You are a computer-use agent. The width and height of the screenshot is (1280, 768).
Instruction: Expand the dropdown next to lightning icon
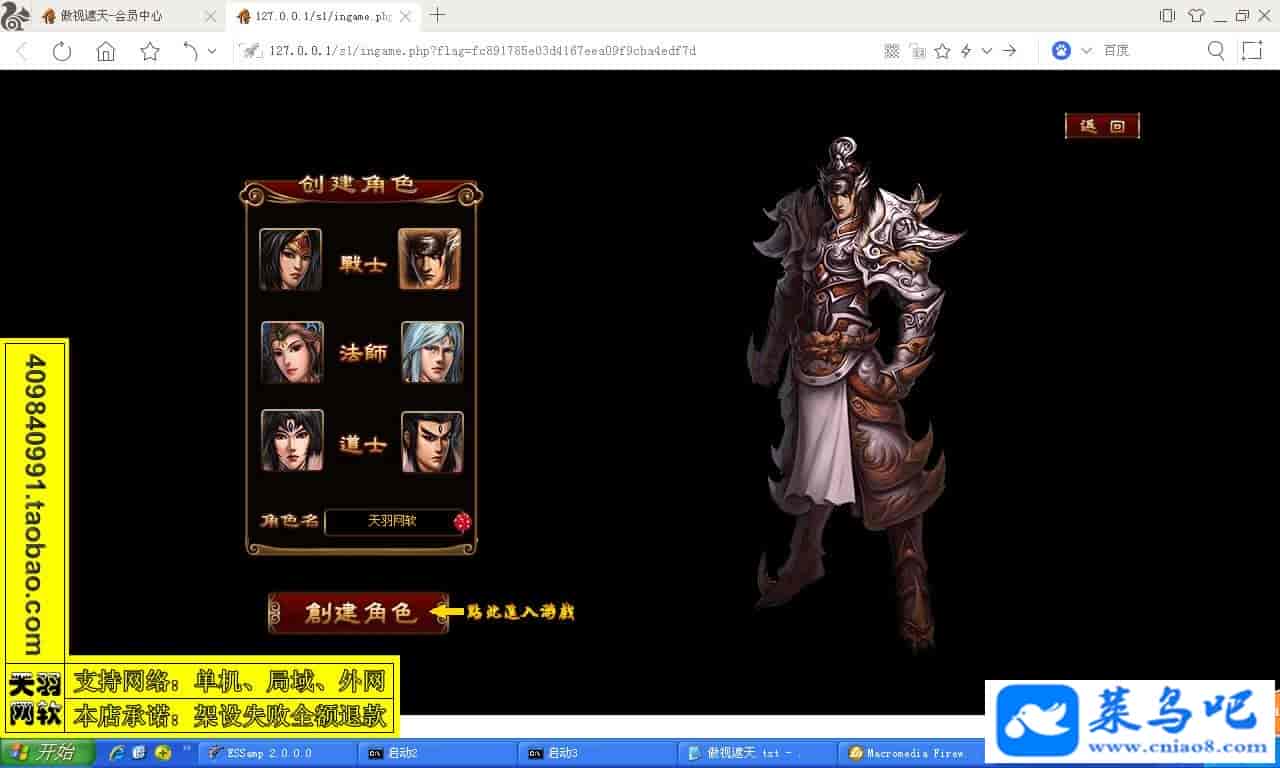(x=987, y=51)
